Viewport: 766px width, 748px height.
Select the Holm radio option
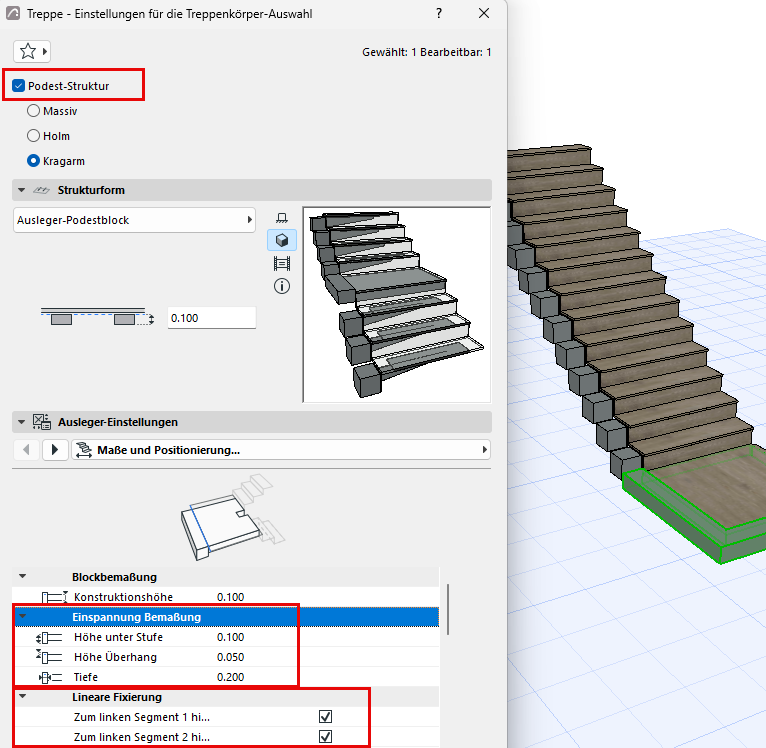[x=33, y=136]
